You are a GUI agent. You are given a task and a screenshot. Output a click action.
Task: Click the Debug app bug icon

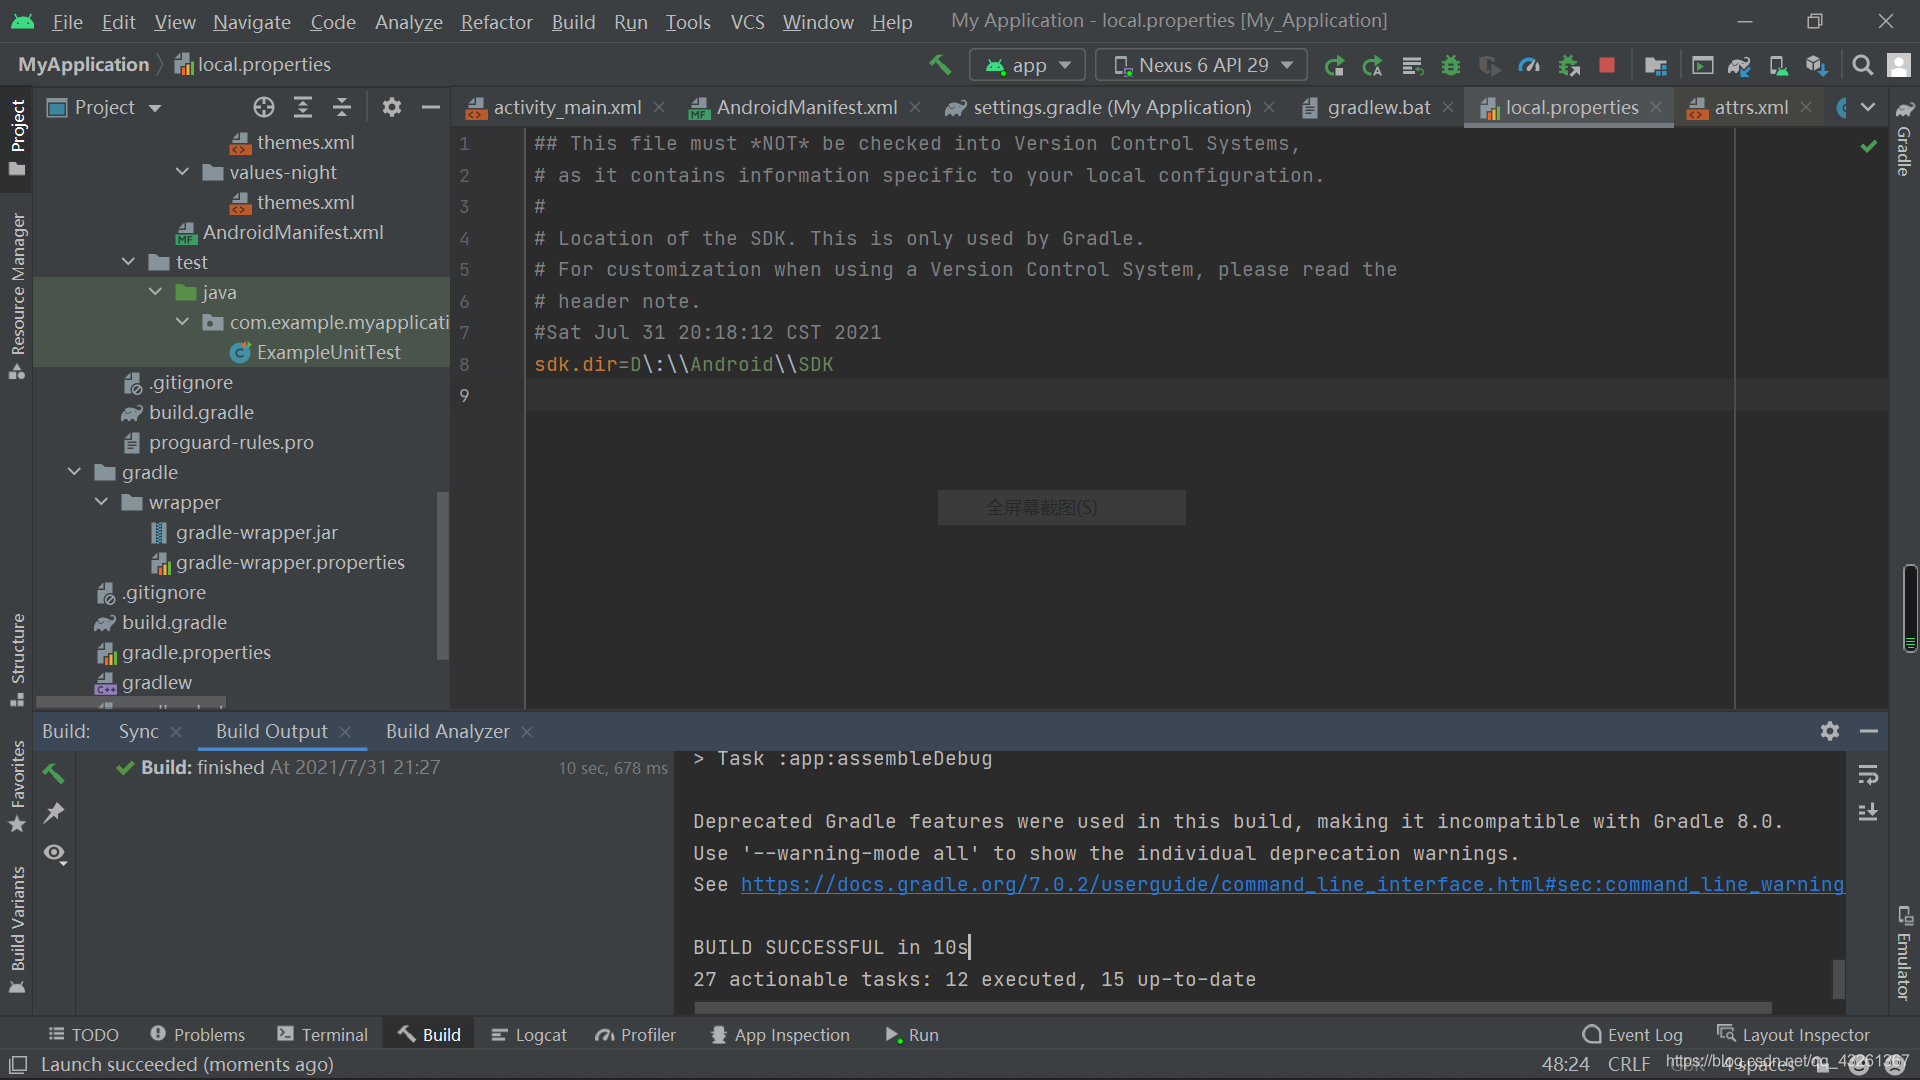coord(1450,66)
